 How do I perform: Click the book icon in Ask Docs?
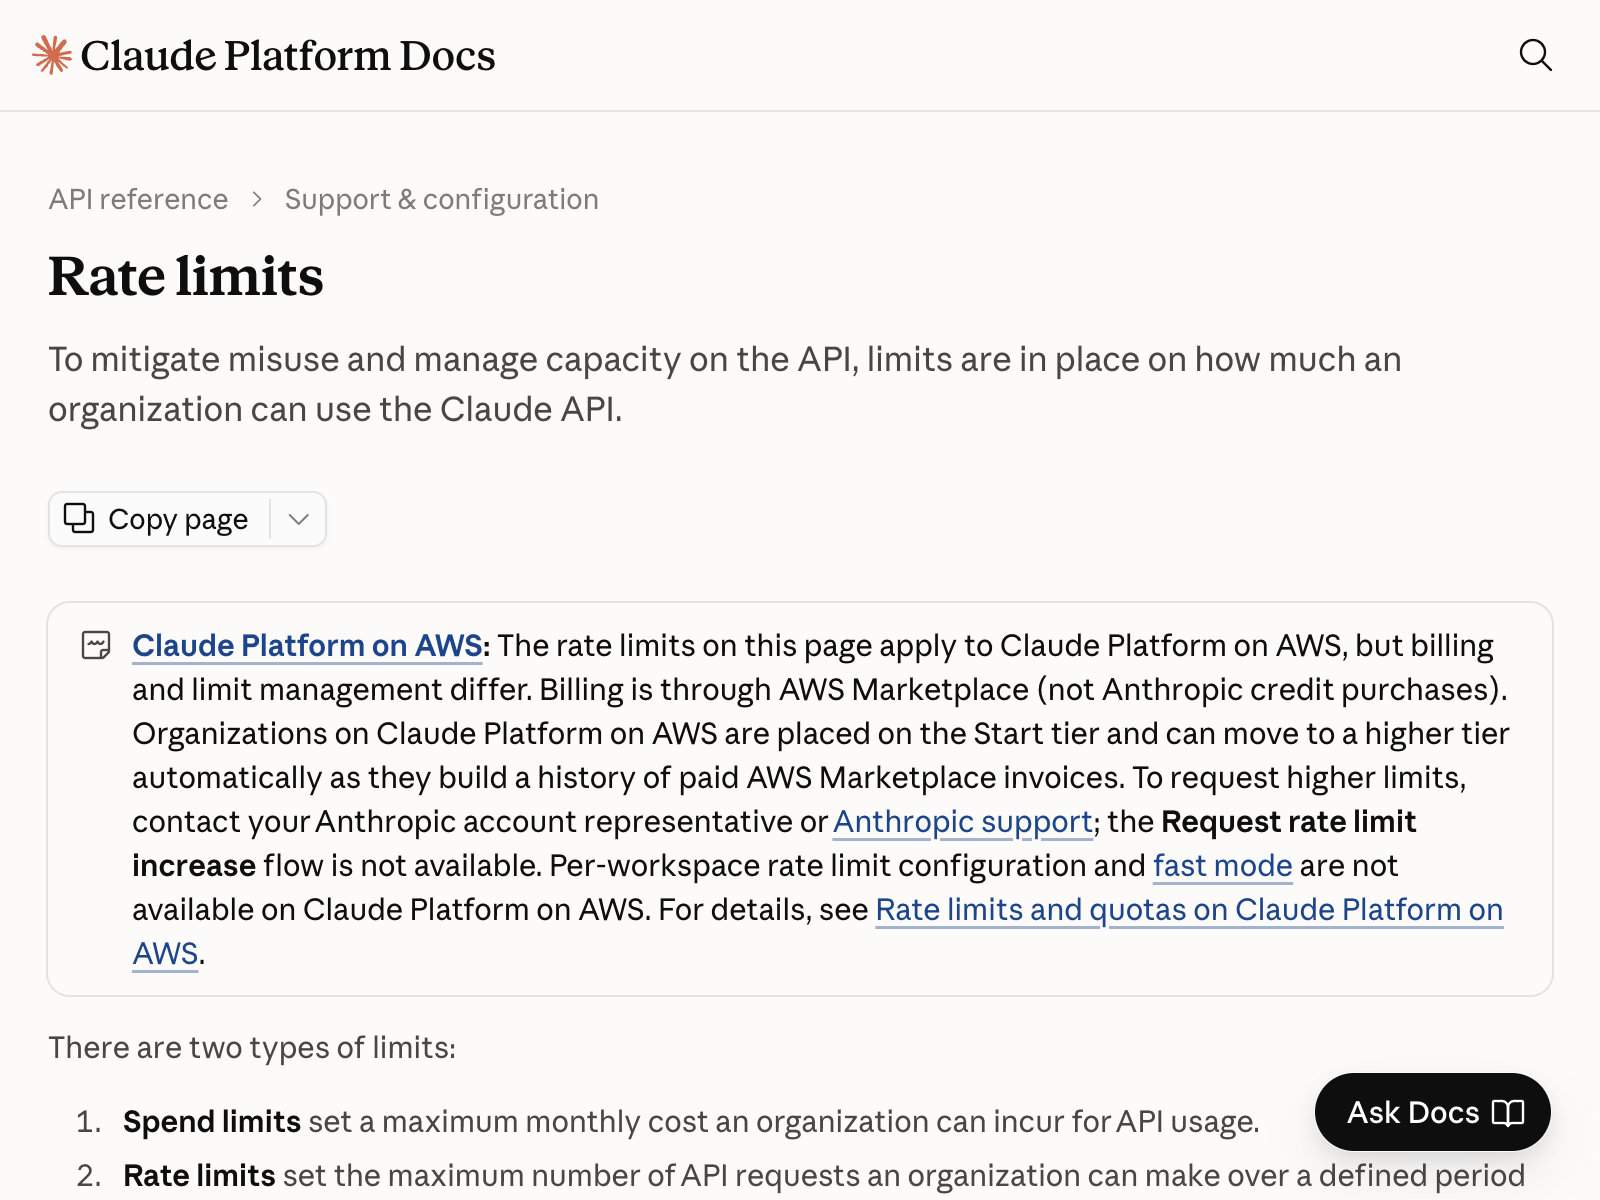[1508, 1112]
